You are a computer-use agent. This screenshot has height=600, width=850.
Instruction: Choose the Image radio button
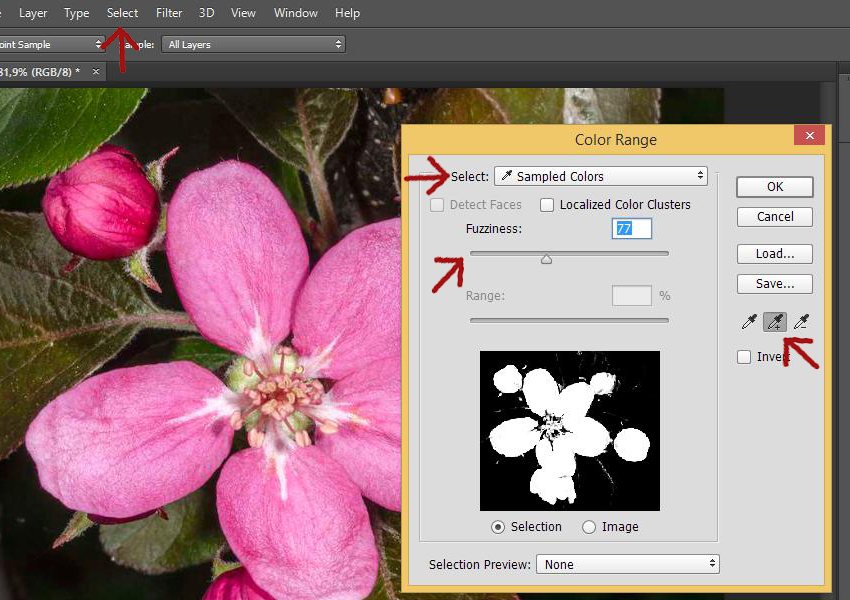click(589, 527)
